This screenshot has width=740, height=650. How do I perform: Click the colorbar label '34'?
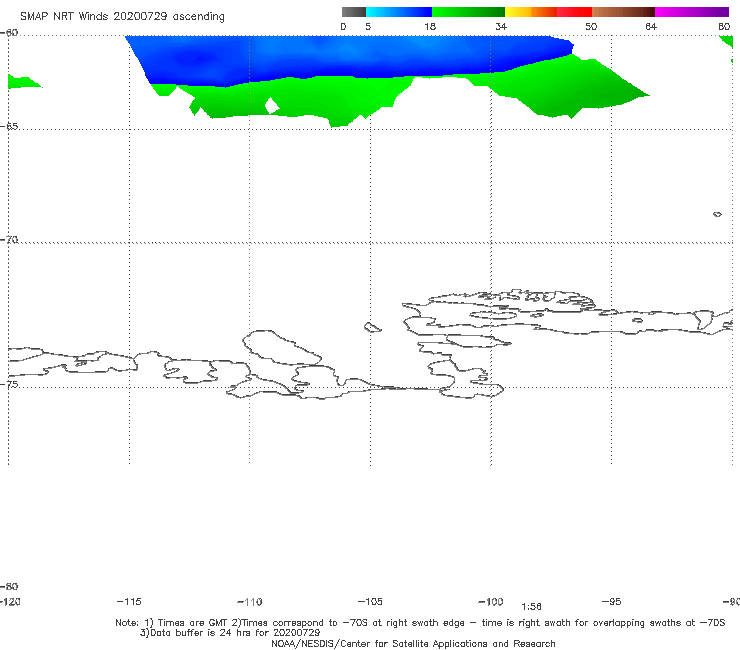501,27
